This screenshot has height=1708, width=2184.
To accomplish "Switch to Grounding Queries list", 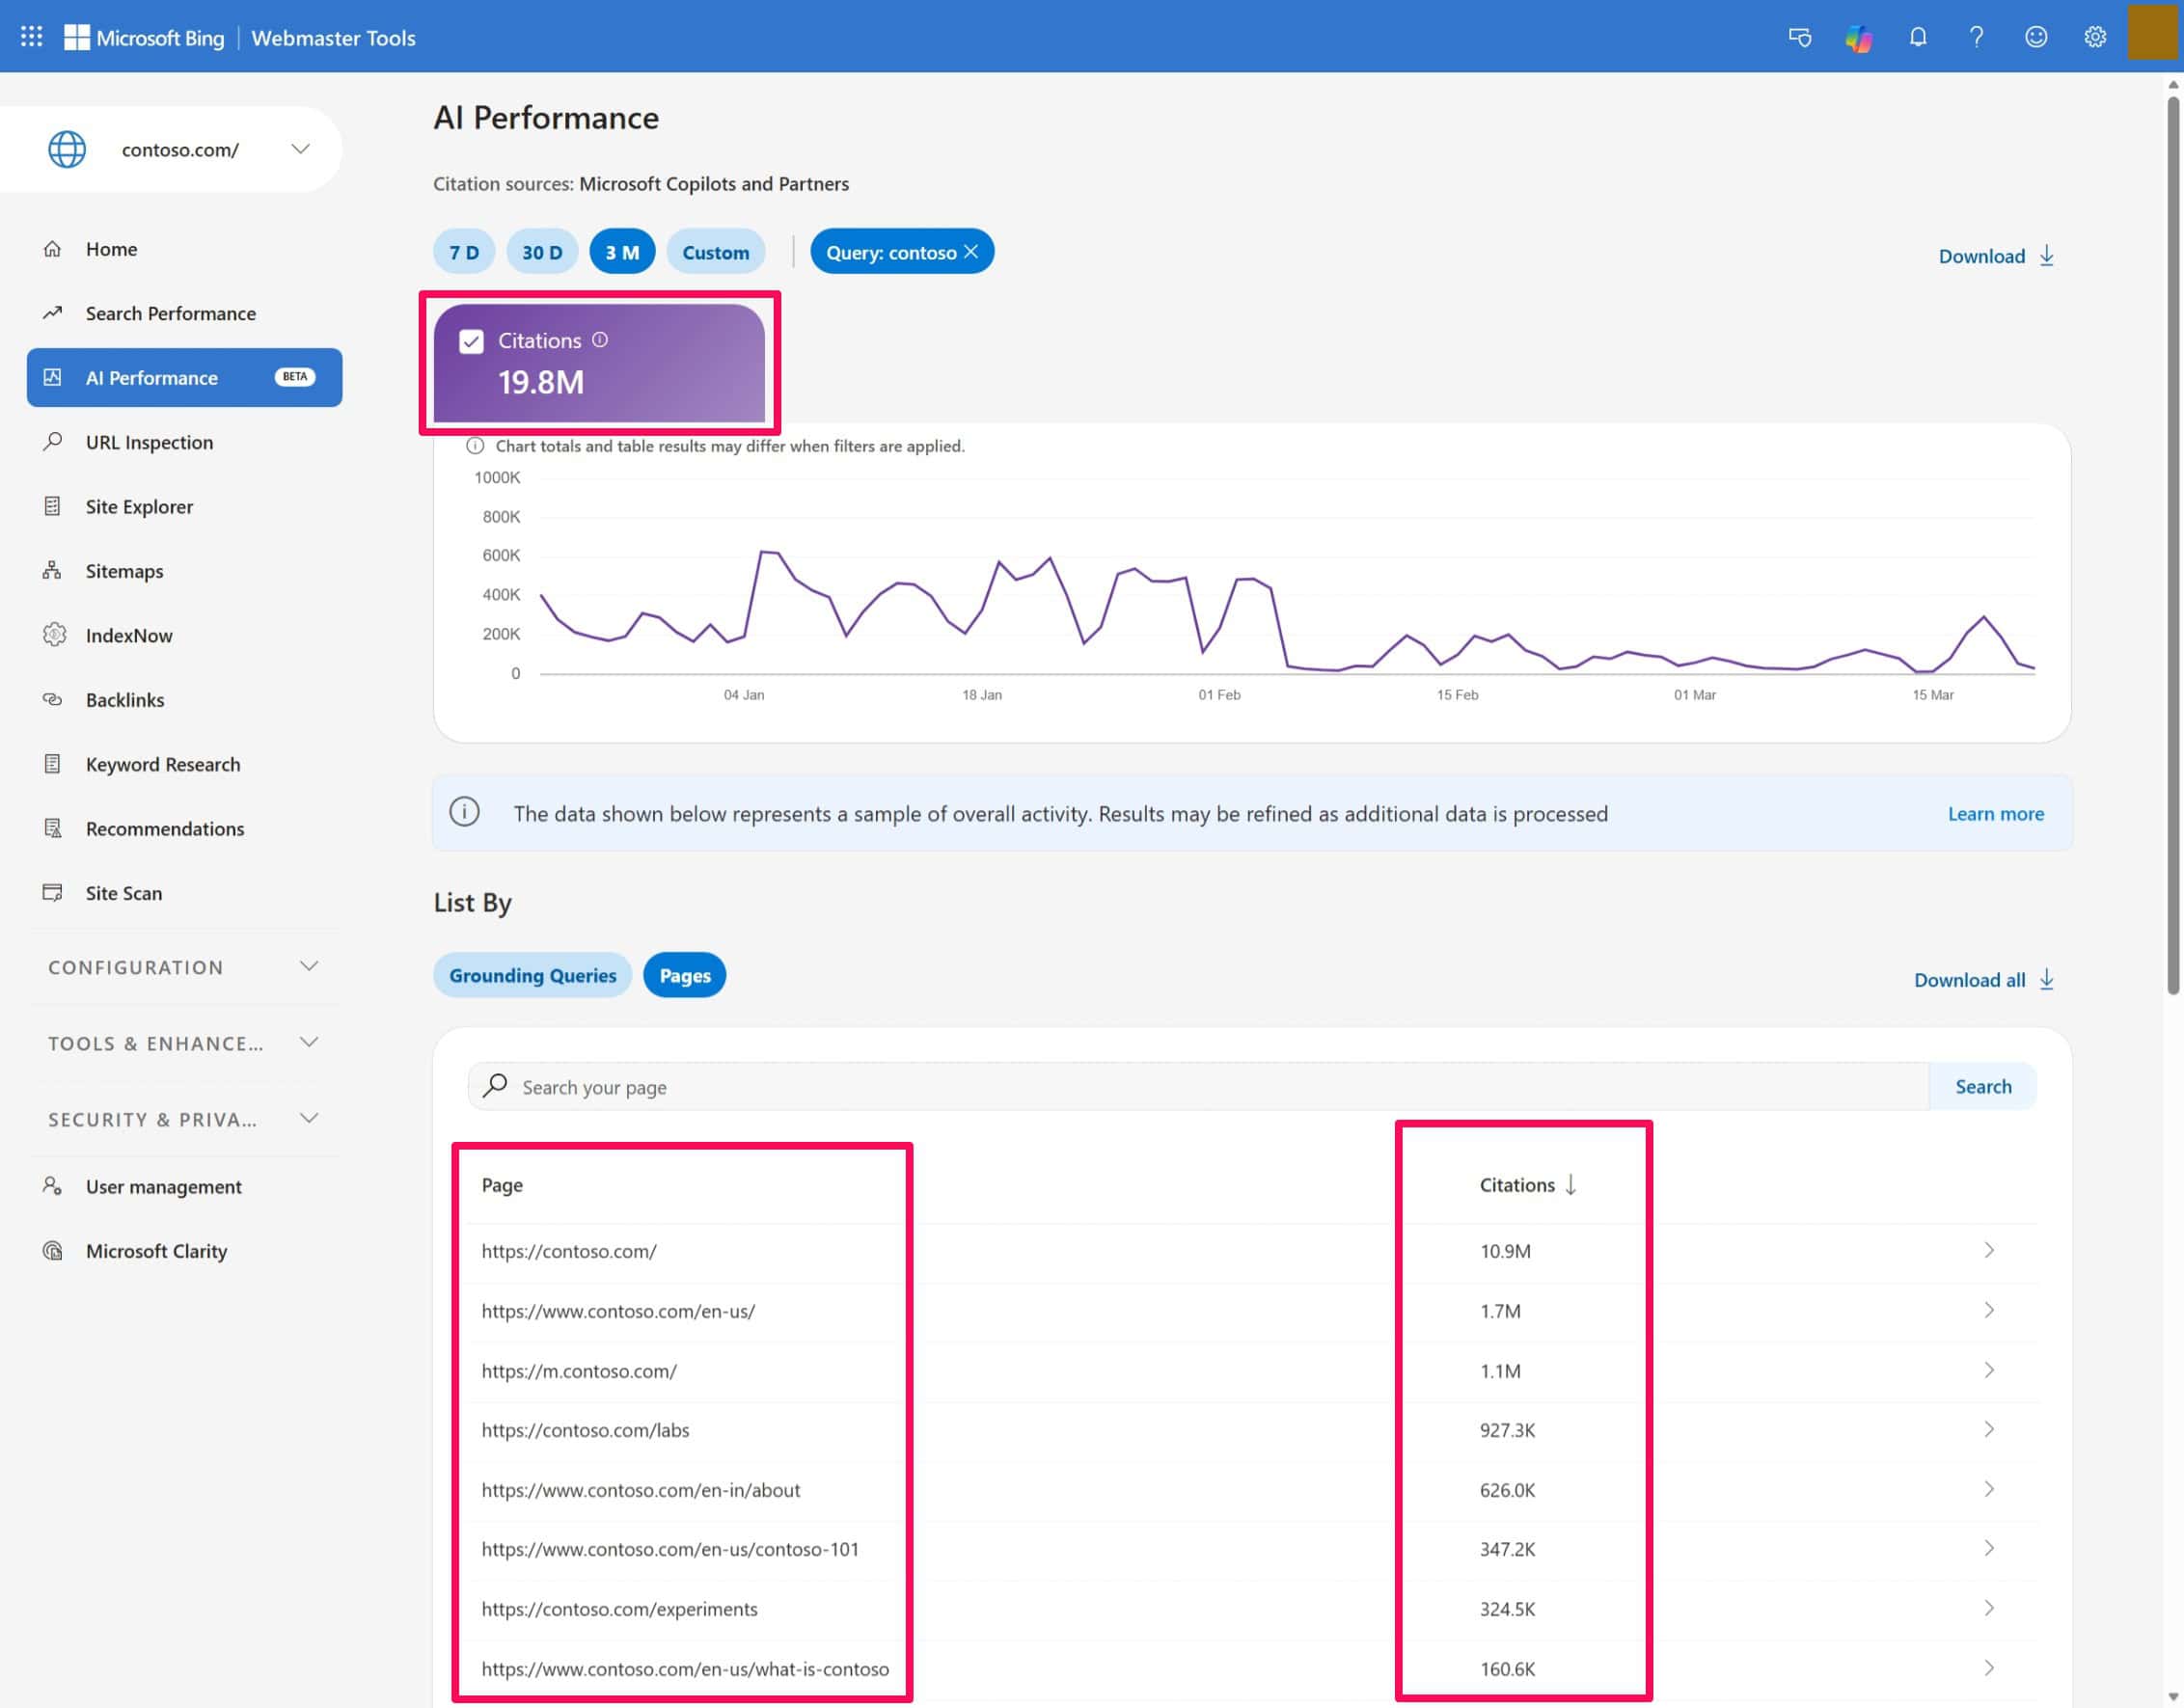I will tap(532, 975).
